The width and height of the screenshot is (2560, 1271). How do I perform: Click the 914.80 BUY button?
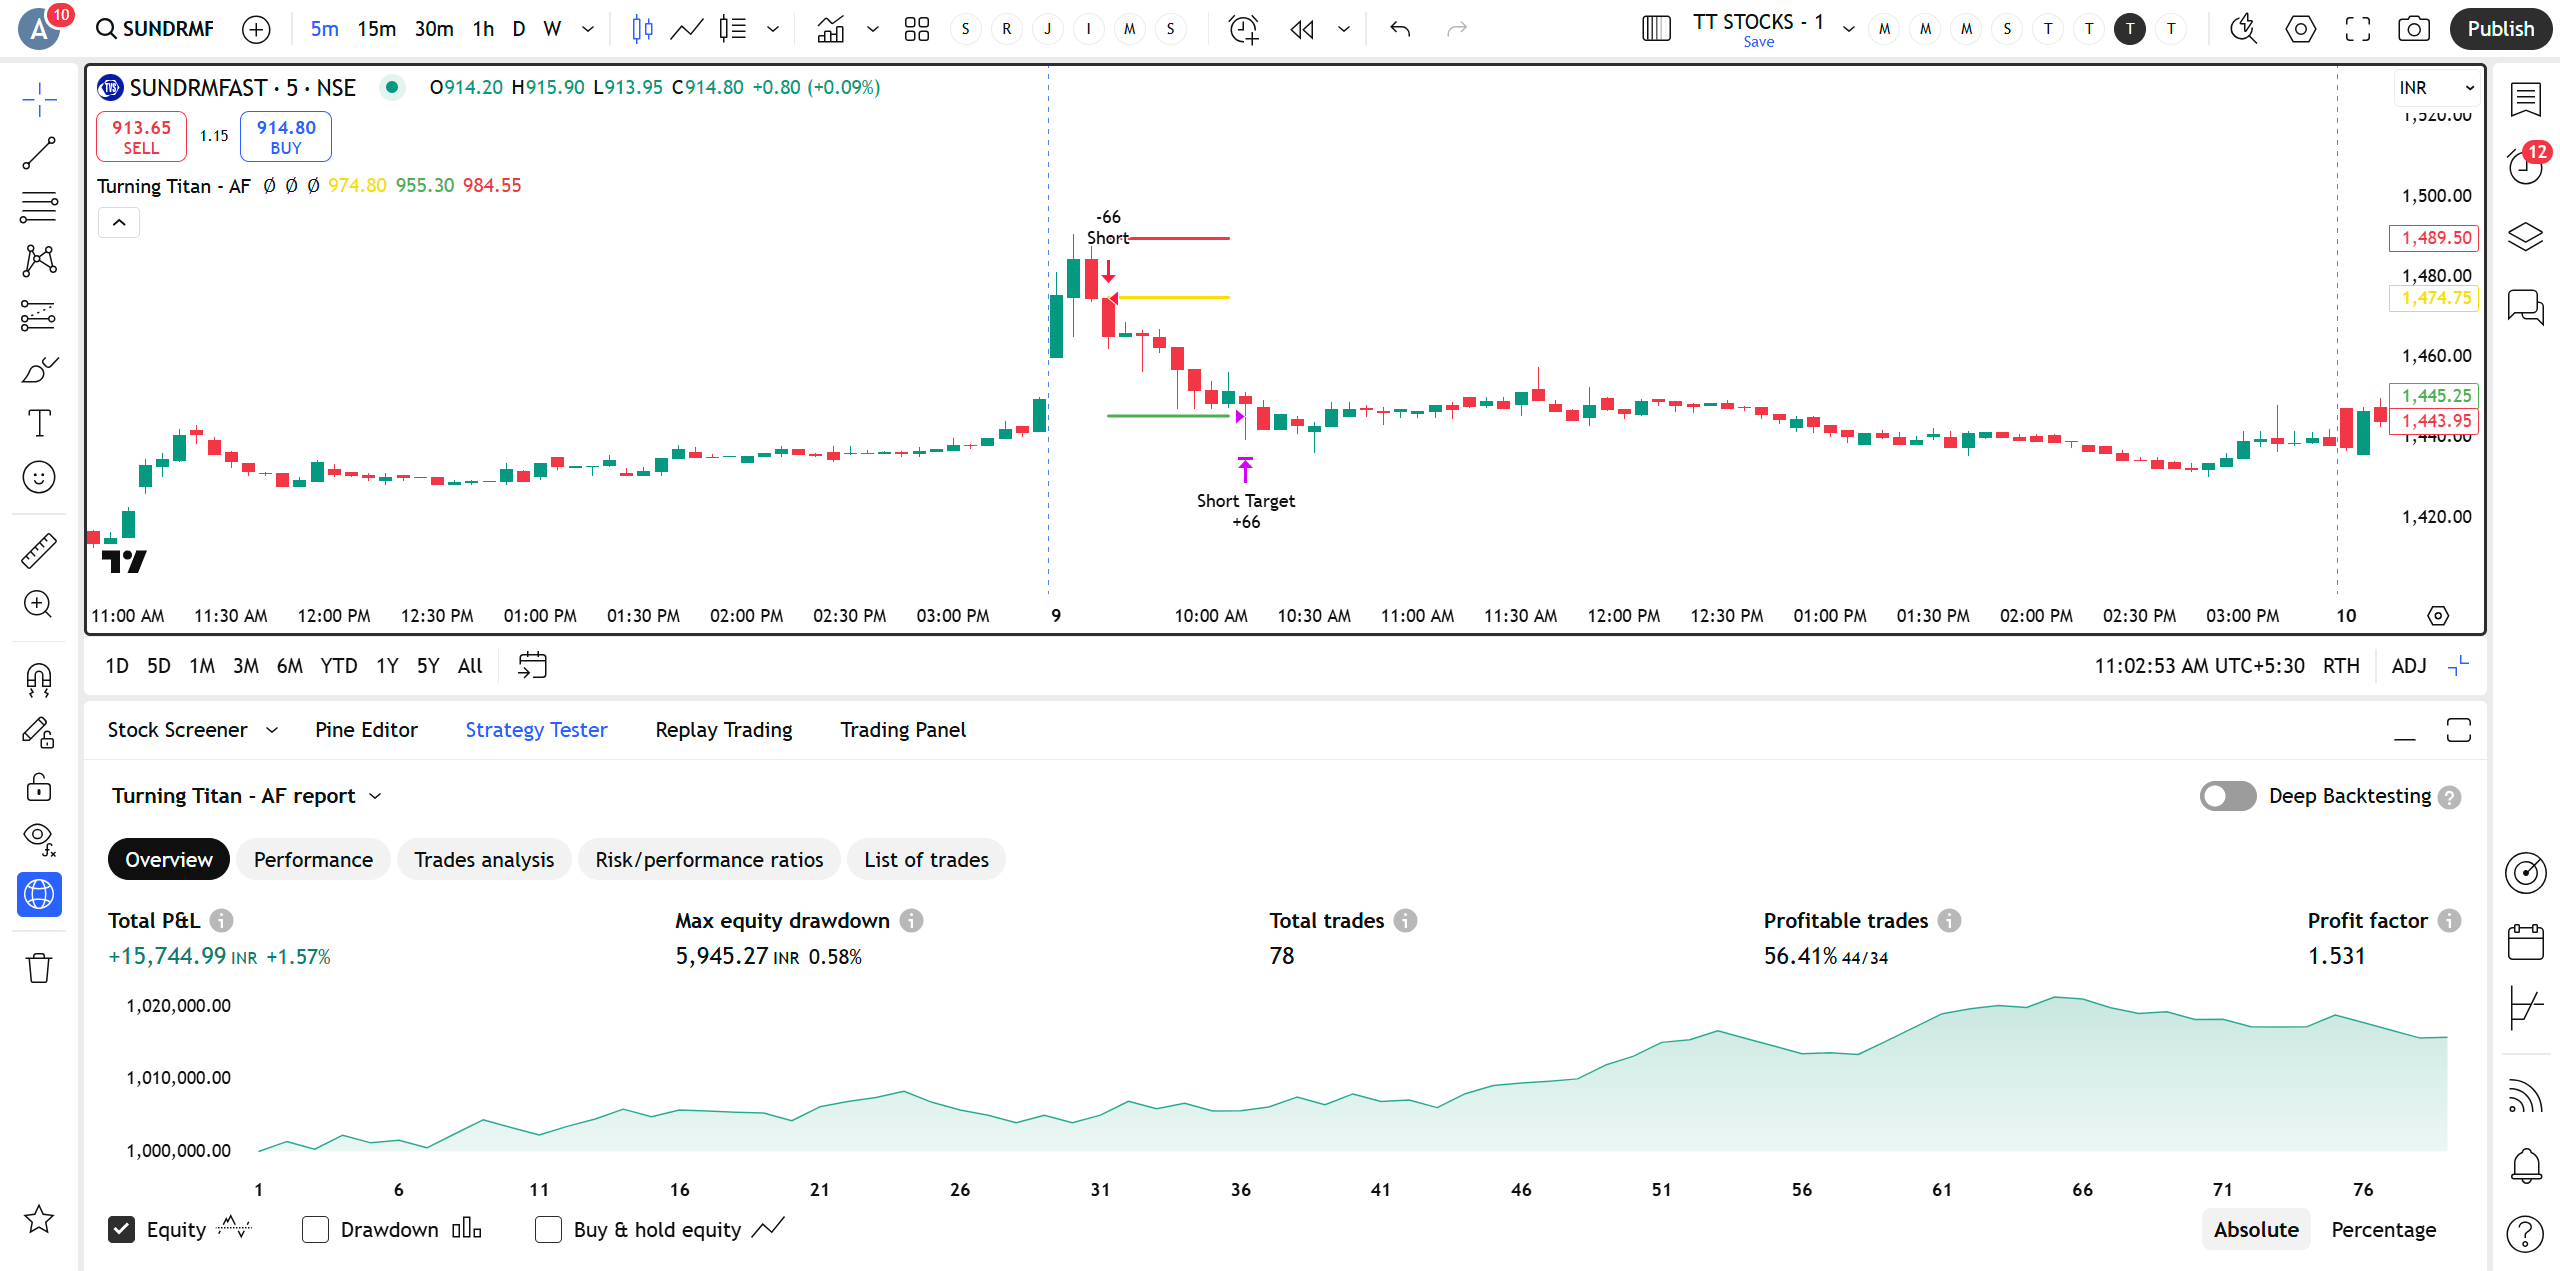[286, 137]
